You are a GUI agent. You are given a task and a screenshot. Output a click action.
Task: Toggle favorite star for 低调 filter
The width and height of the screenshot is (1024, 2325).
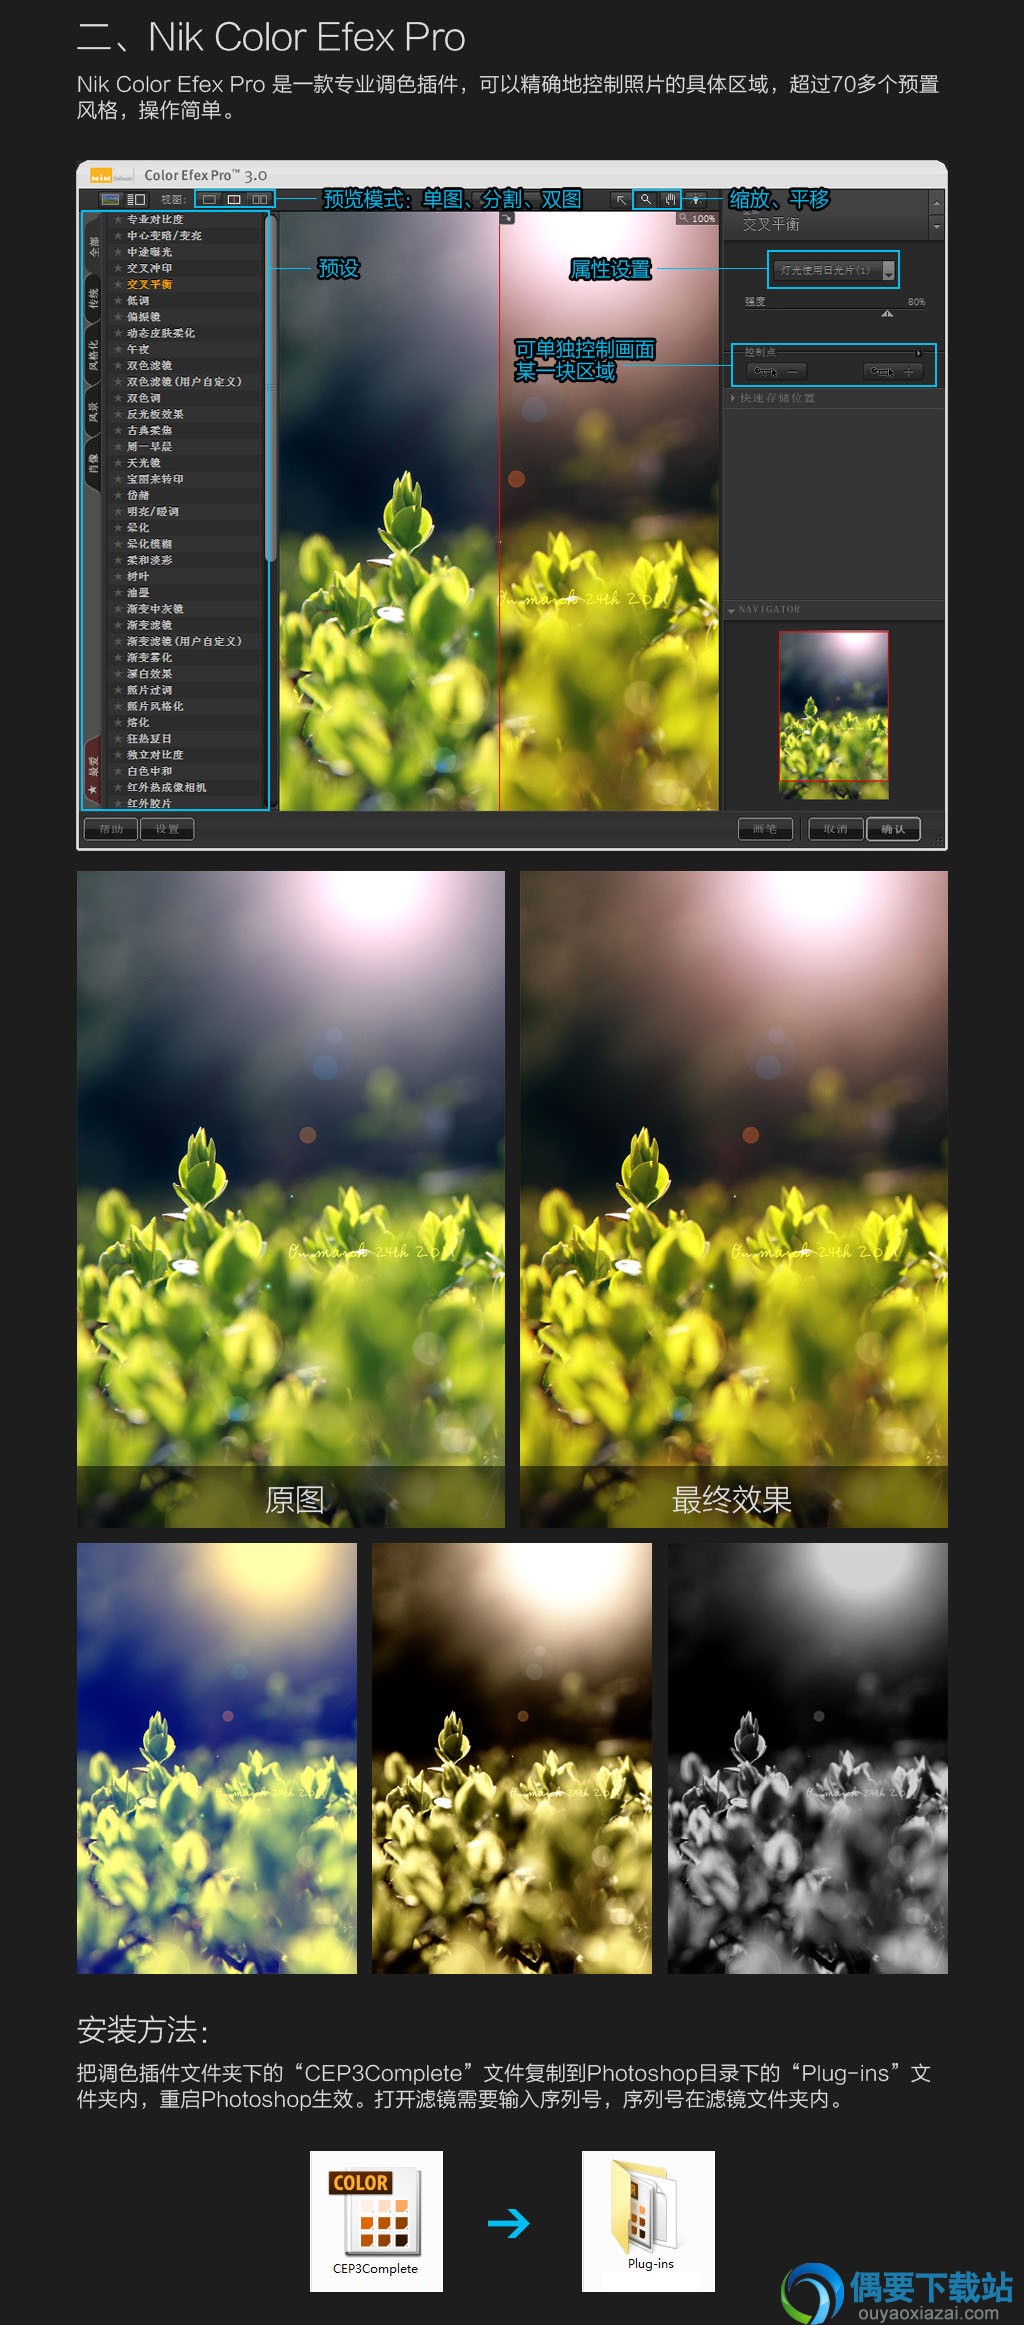point(118,300)
